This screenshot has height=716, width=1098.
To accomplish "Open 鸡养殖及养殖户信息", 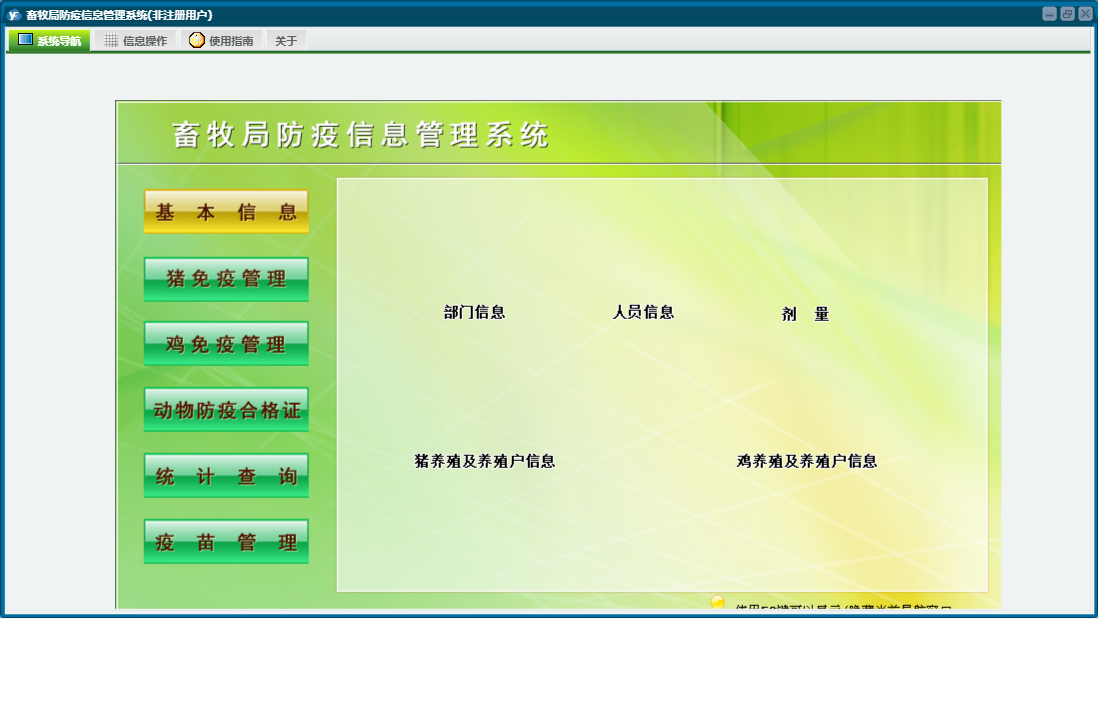I will tap(807, 461).
